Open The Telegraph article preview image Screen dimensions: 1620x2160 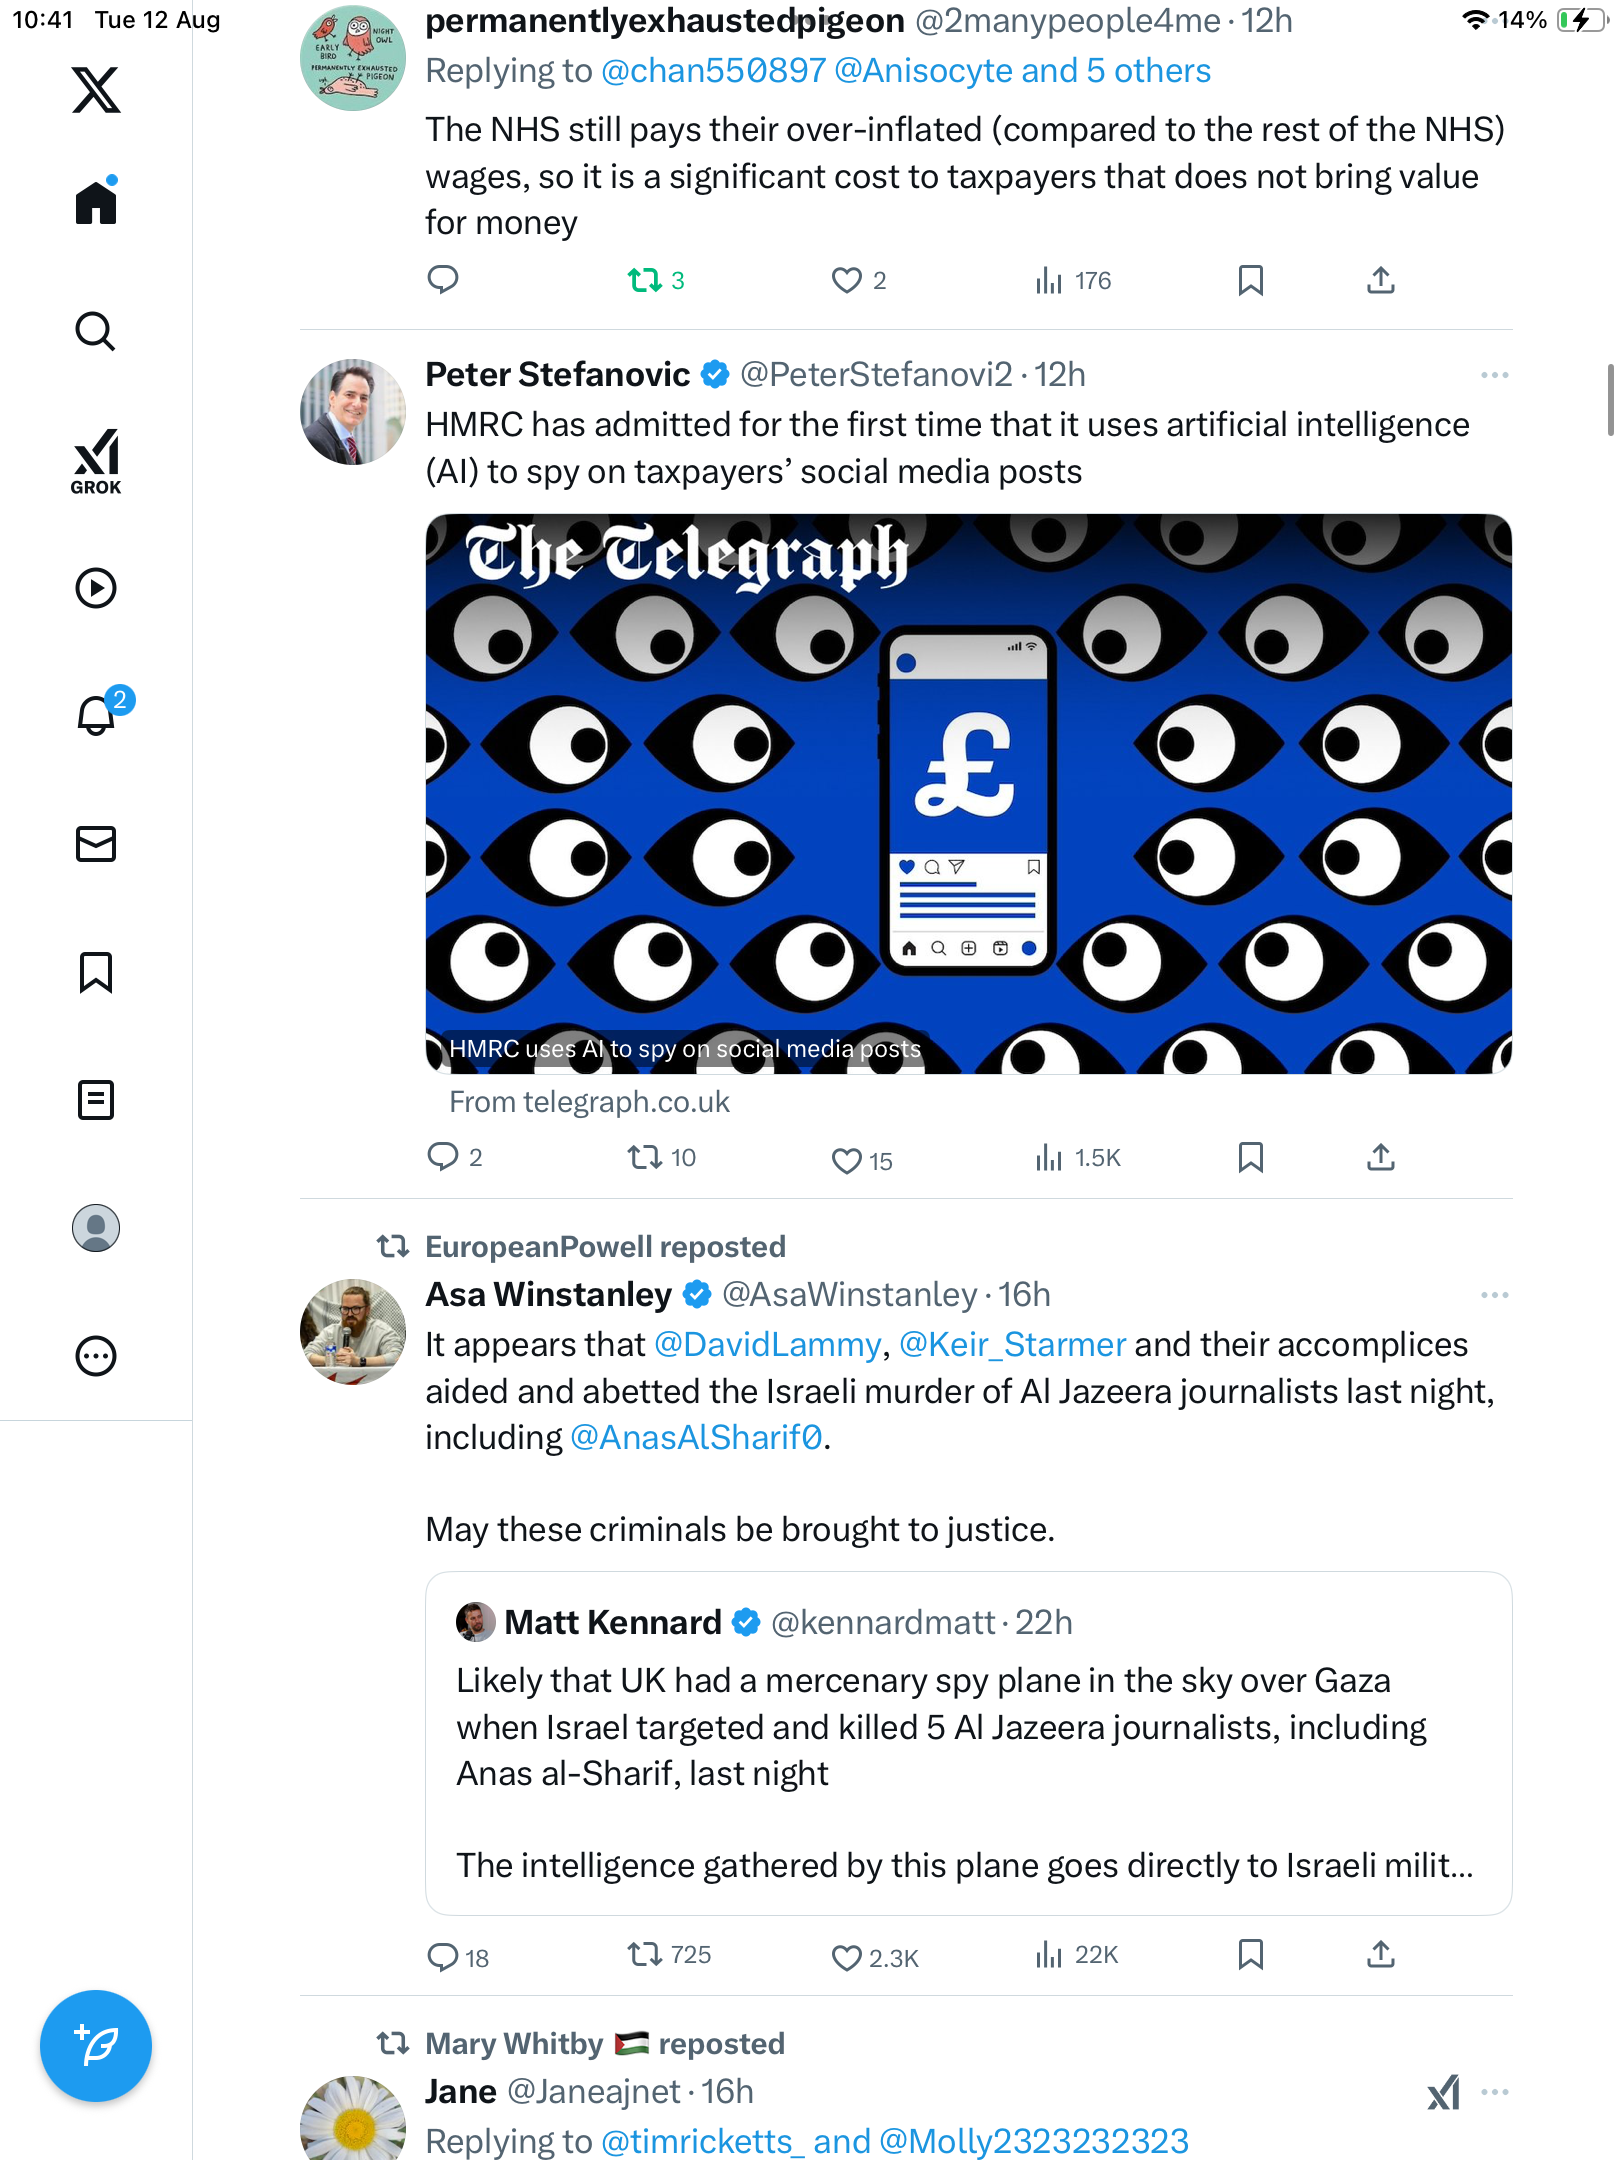coord(968,793)
